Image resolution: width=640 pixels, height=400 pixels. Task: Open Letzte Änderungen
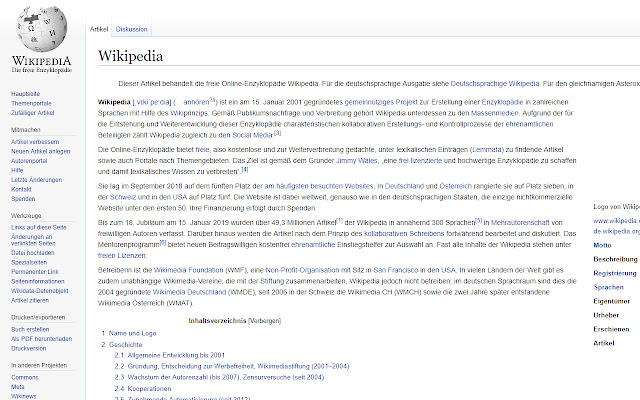[36, 180]
